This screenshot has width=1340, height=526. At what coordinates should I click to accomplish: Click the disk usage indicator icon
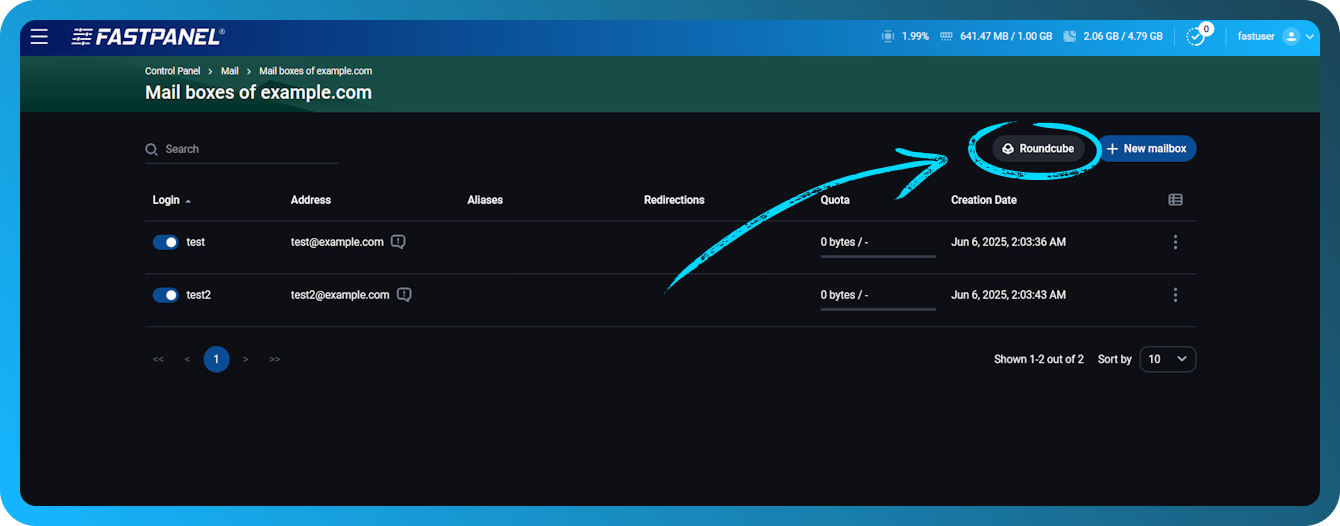click(1069, 36)
